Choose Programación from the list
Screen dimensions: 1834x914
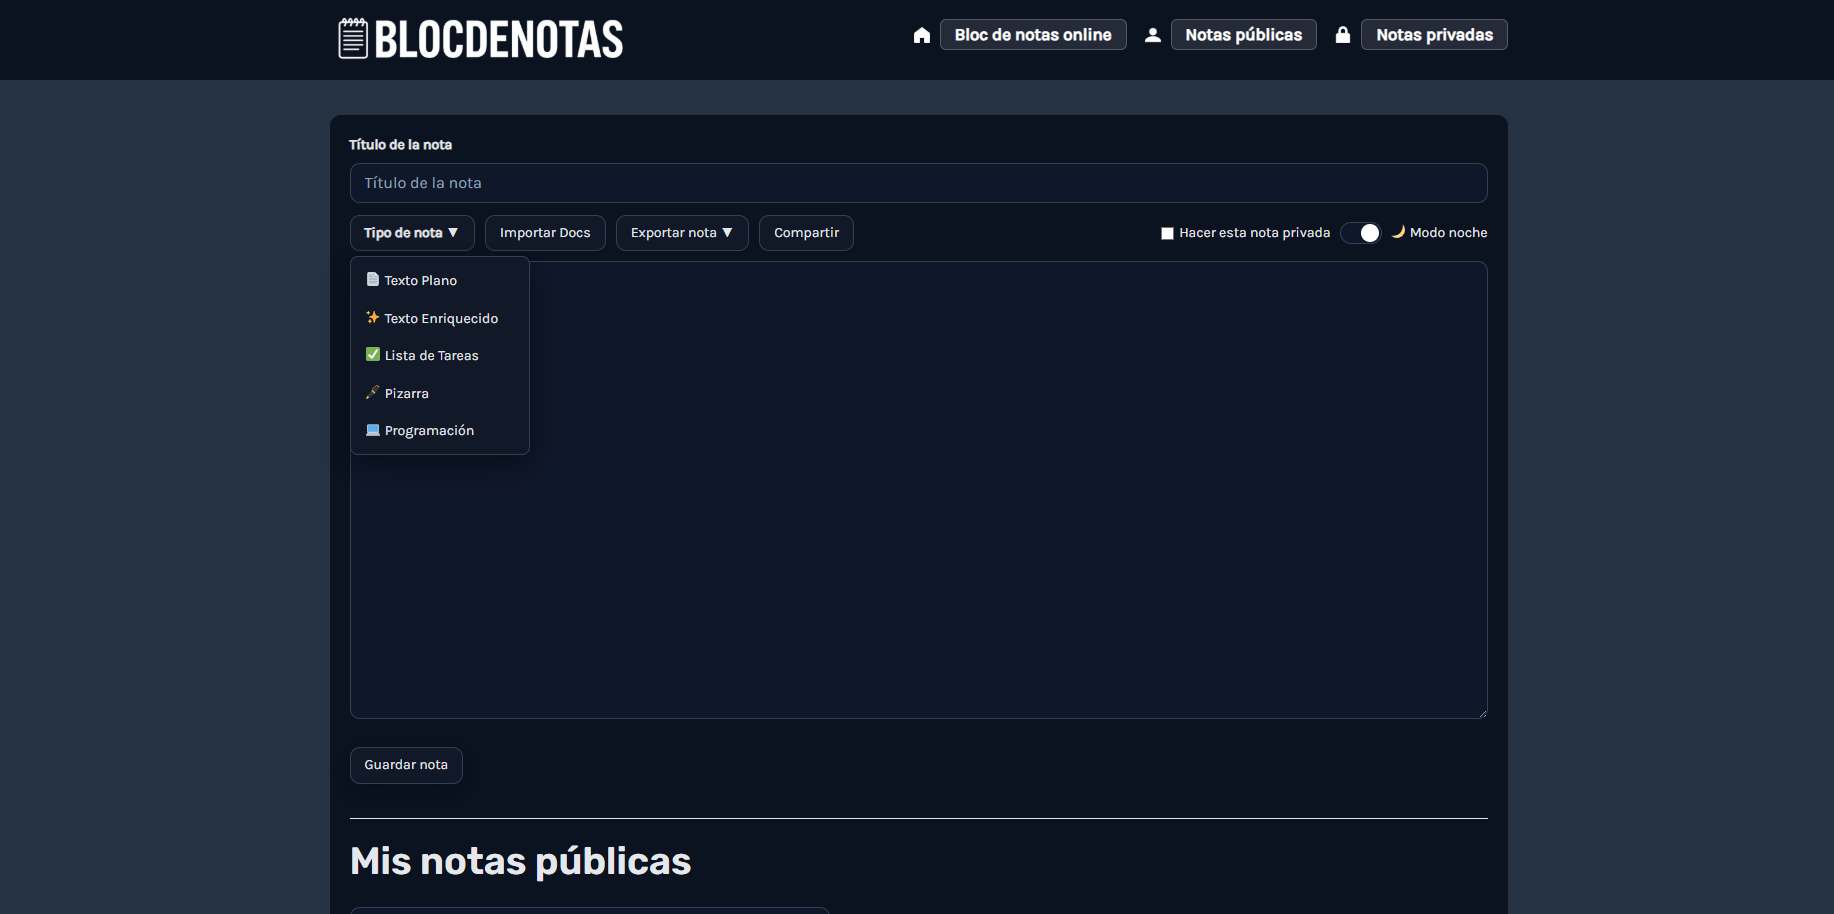(x=440, y=430)
